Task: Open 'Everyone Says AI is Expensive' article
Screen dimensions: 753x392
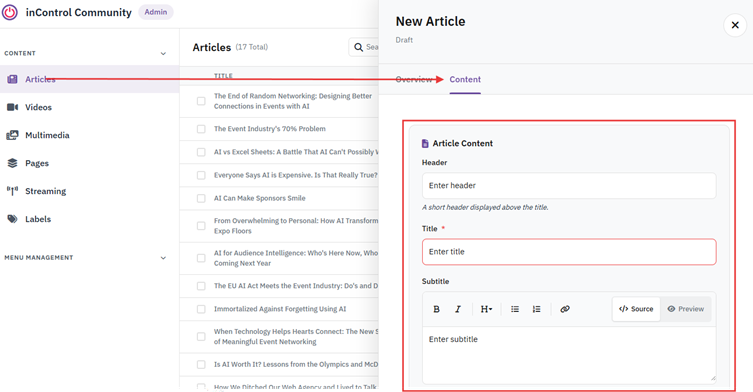Action: coord(296,175)
